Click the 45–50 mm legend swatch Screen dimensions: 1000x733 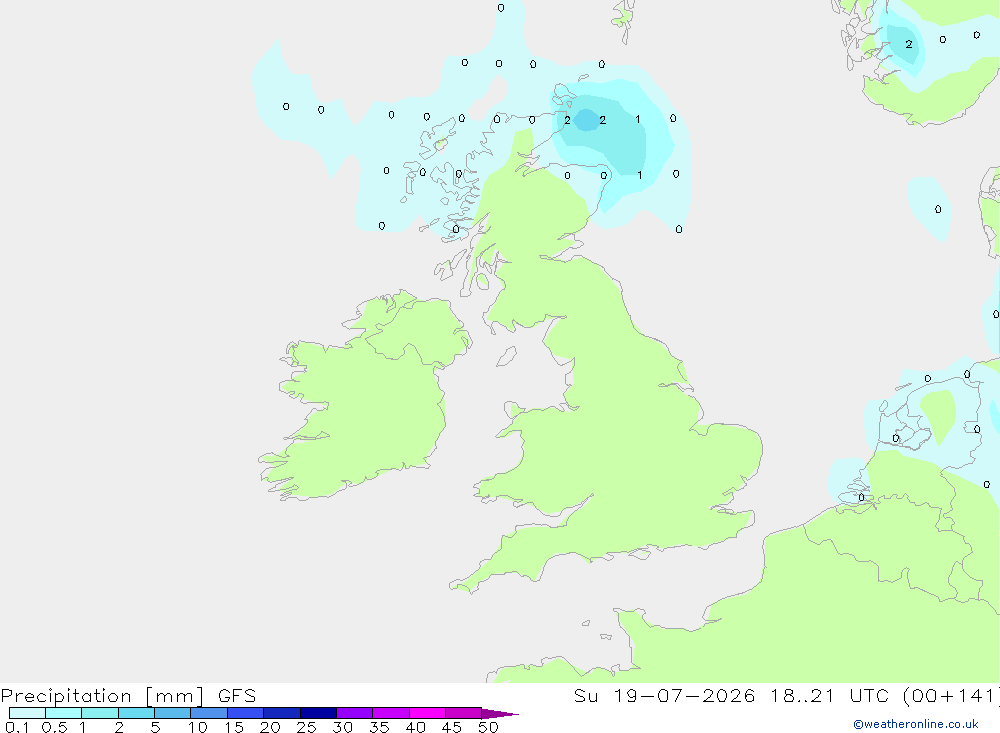(464, 713)
